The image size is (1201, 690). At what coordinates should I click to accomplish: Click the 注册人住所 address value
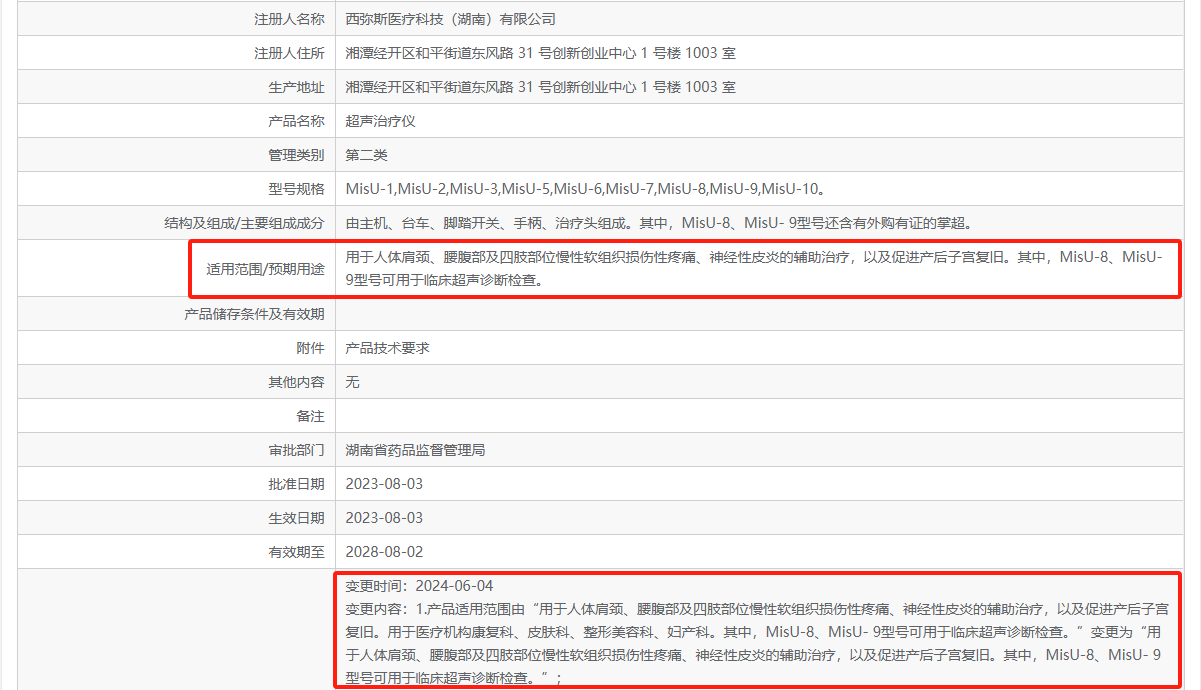540,53
